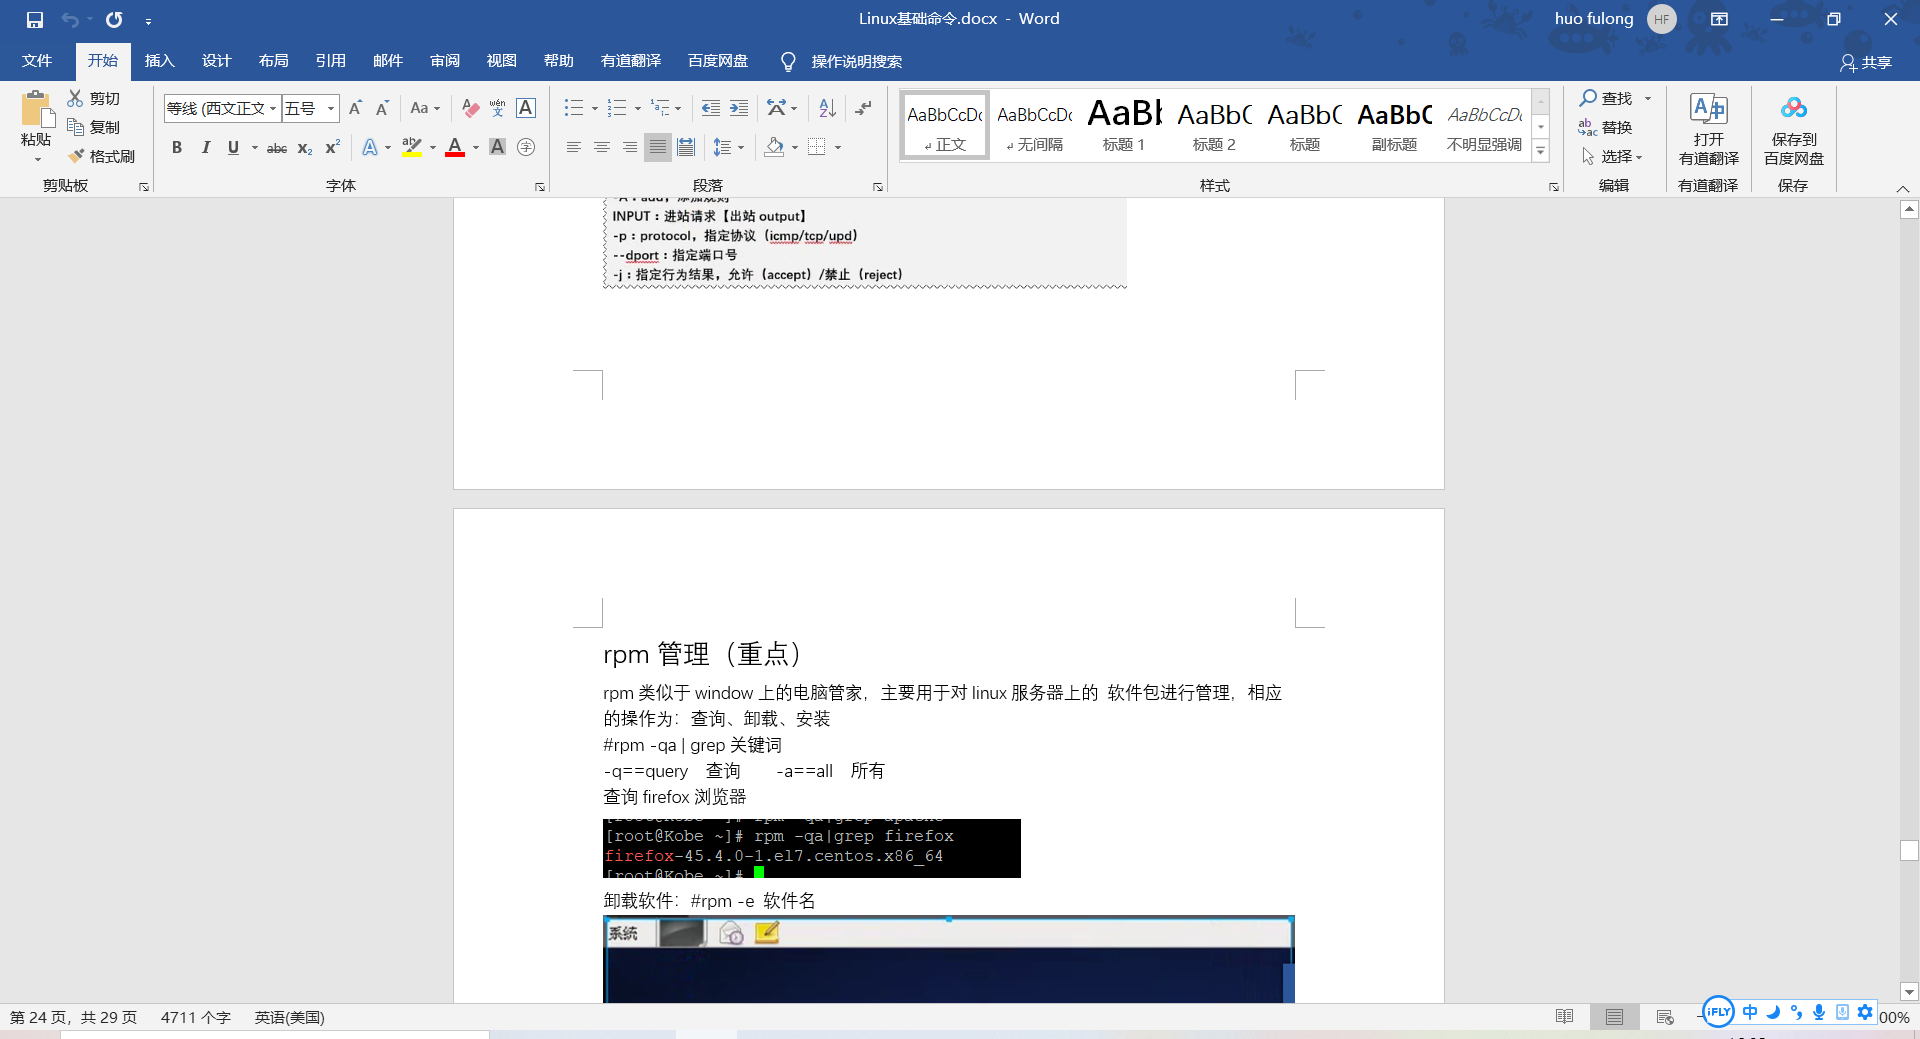This screenshot has height=1039, width=1920.
Task: Enable underline formatting
Action: tap(232, 147)
